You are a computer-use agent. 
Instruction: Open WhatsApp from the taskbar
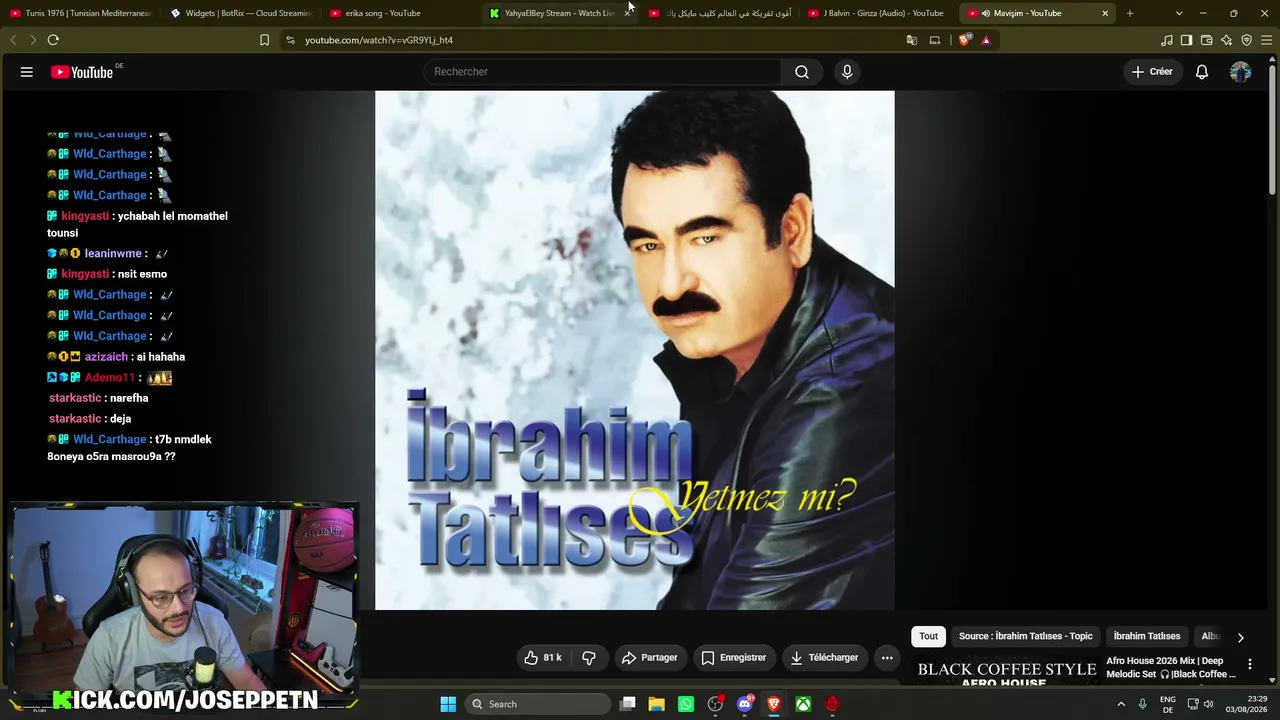click(686, 704)
